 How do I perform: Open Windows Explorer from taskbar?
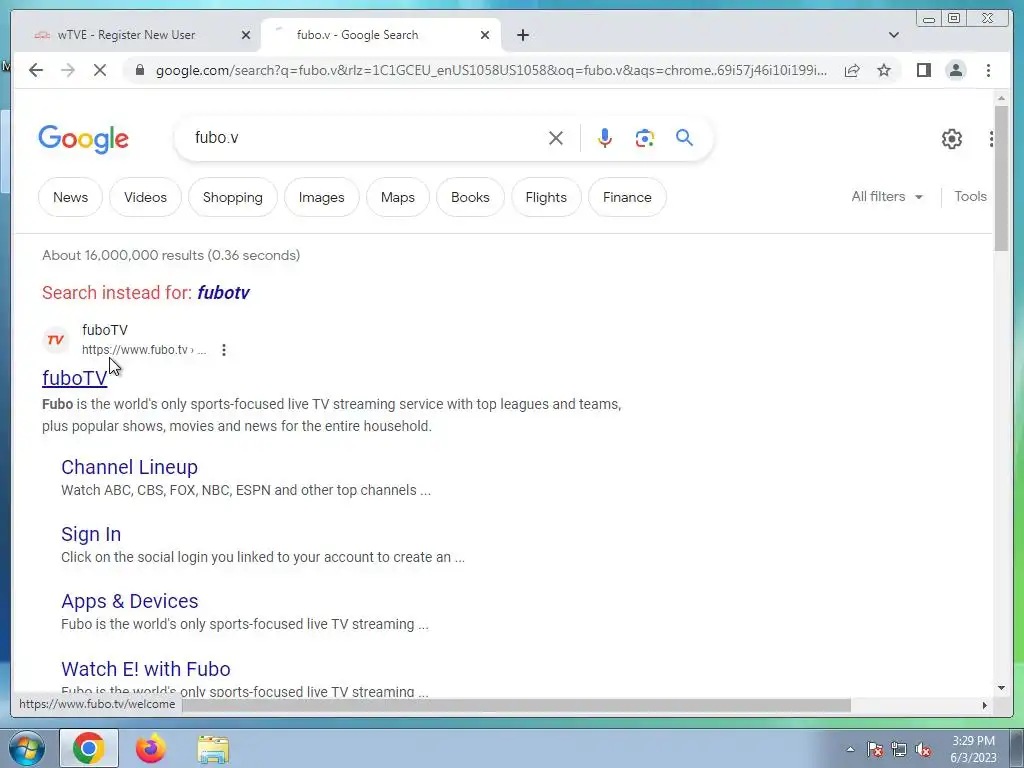[x=213, y=749]
